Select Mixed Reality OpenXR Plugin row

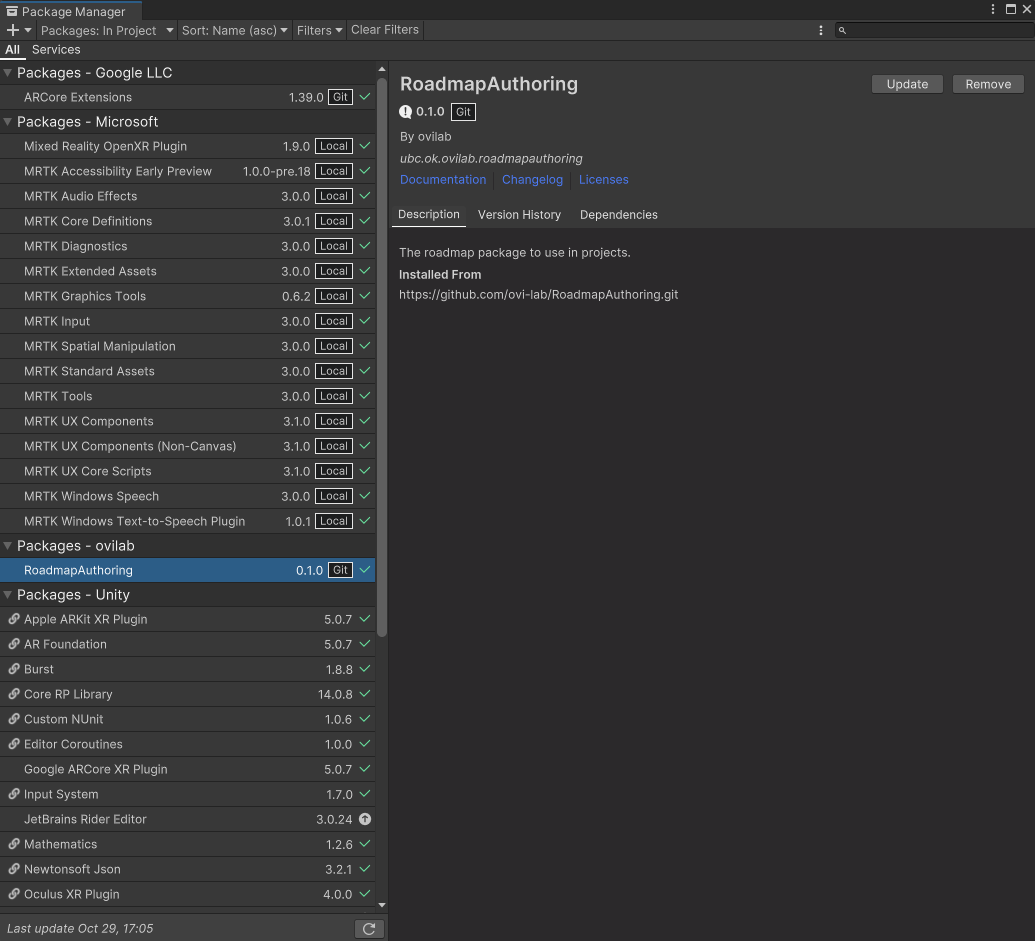[187, 146]
